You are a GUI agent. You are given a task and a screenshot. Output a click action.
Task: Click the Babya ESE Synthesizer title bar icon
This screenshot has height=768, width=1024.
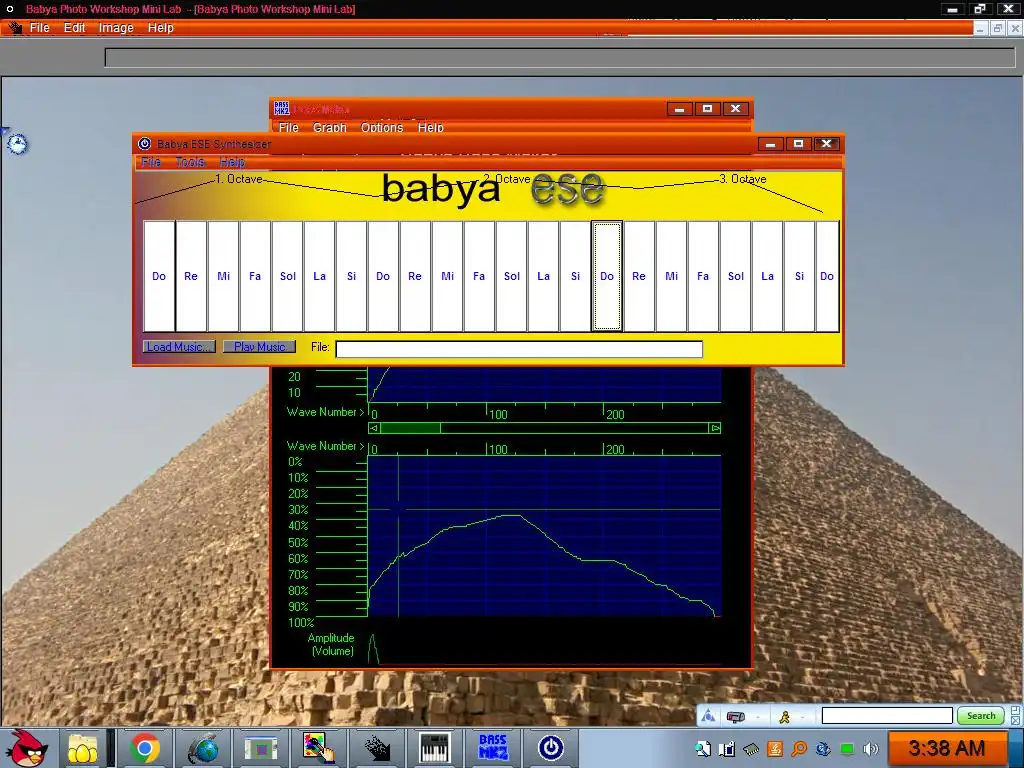pos(144,144)
